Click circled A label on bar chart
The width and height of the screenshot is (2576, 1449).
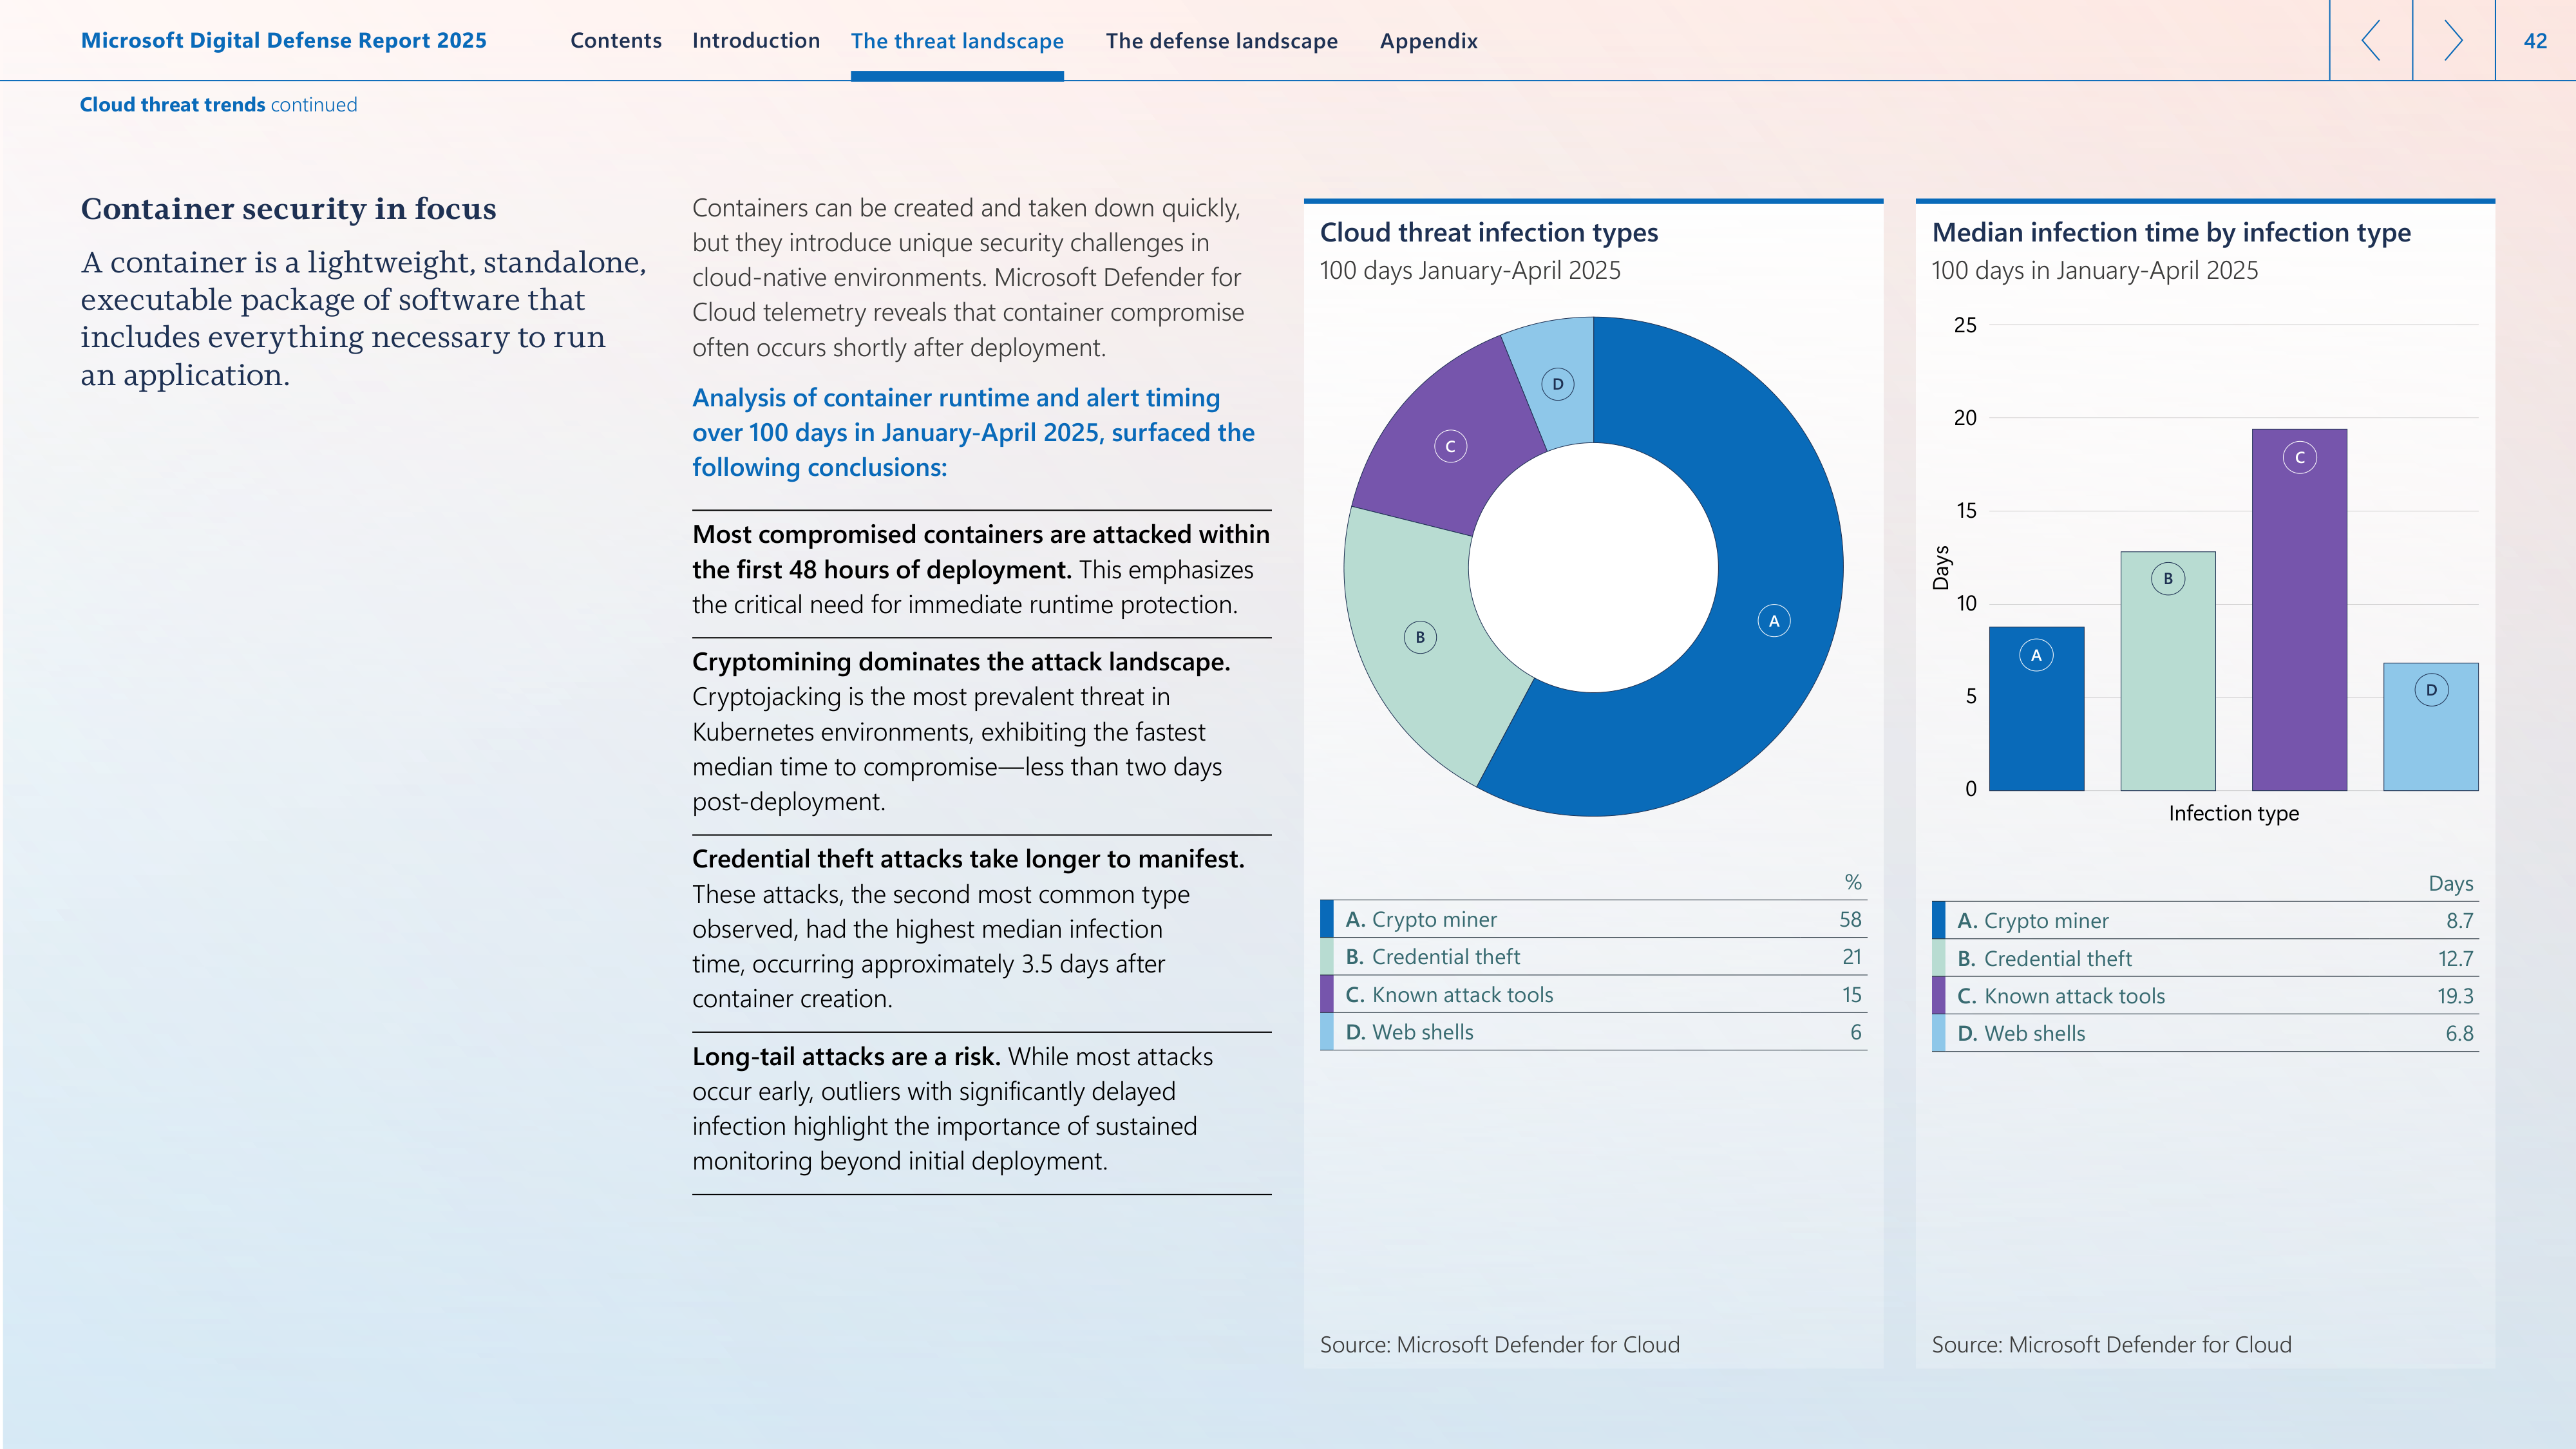click(x=2036, y=655)
